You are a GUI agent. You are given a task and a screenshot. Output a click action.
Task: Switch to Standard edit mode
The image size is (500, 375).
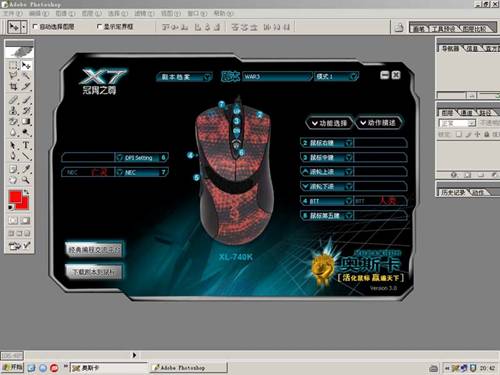(13, 220)
